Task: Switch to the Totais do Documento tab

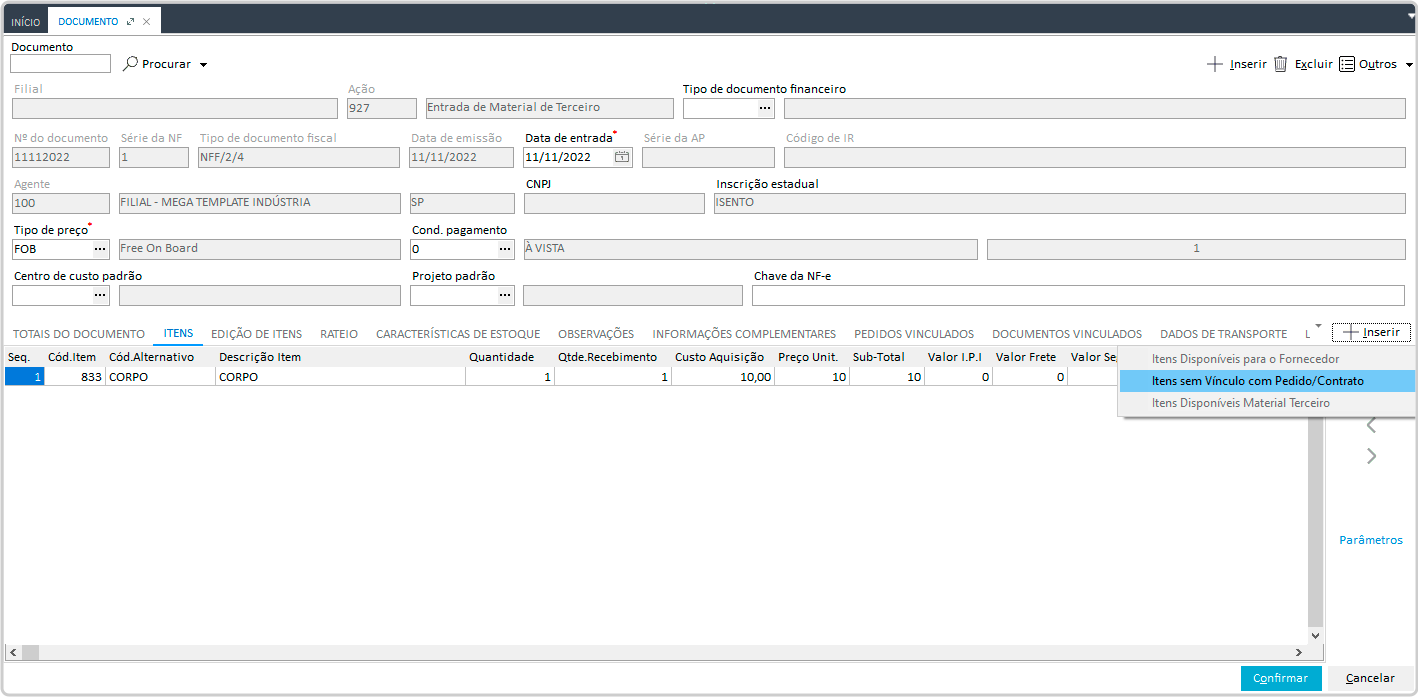Action: [x=79, y=334]
